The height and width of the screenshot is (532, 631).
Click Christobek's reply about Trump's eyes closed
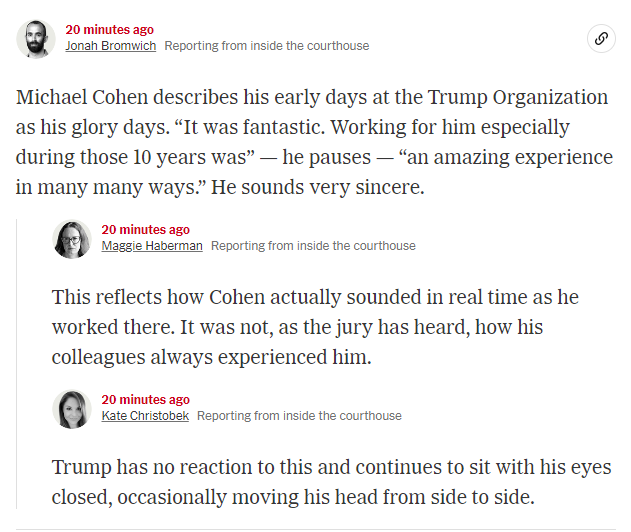click(331, 482)
